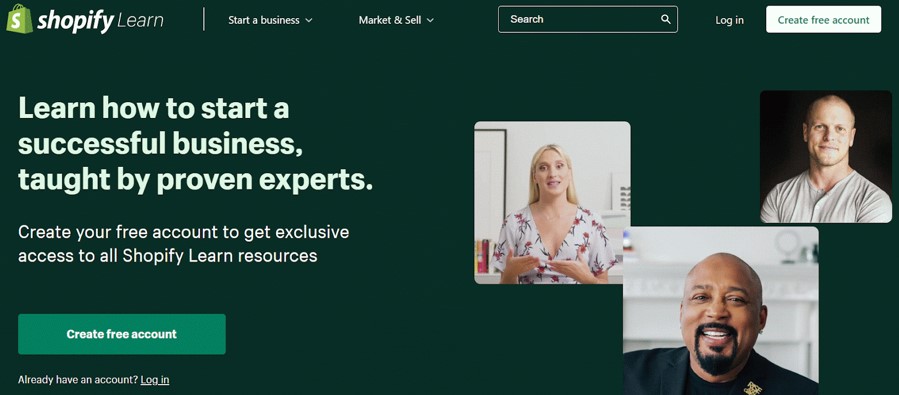Click Log in in the top navigation
Image resolution: width=899 pixels, height=395 pixels.
coord(729,20)
